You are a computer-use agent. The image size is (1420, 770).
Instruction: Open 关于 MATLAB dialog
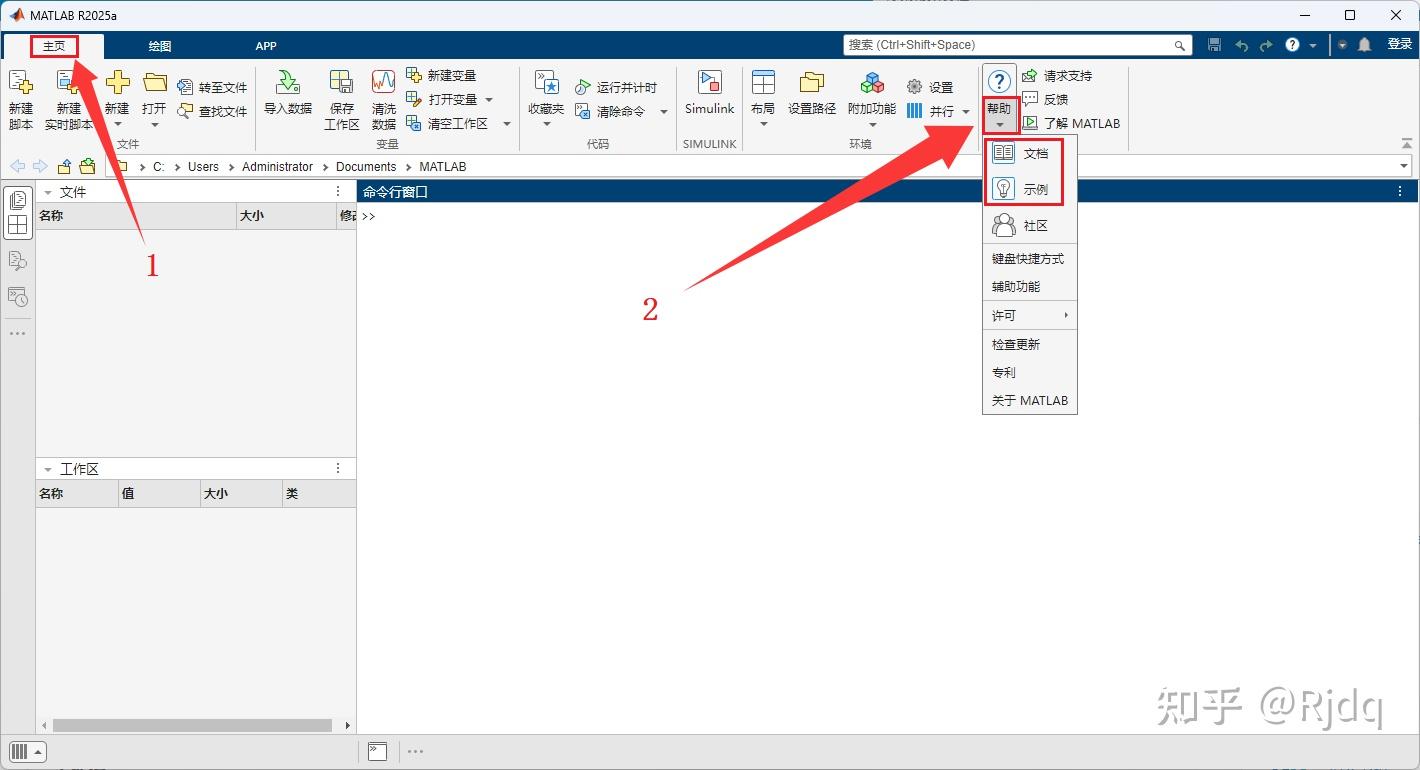click(1029, 400)
